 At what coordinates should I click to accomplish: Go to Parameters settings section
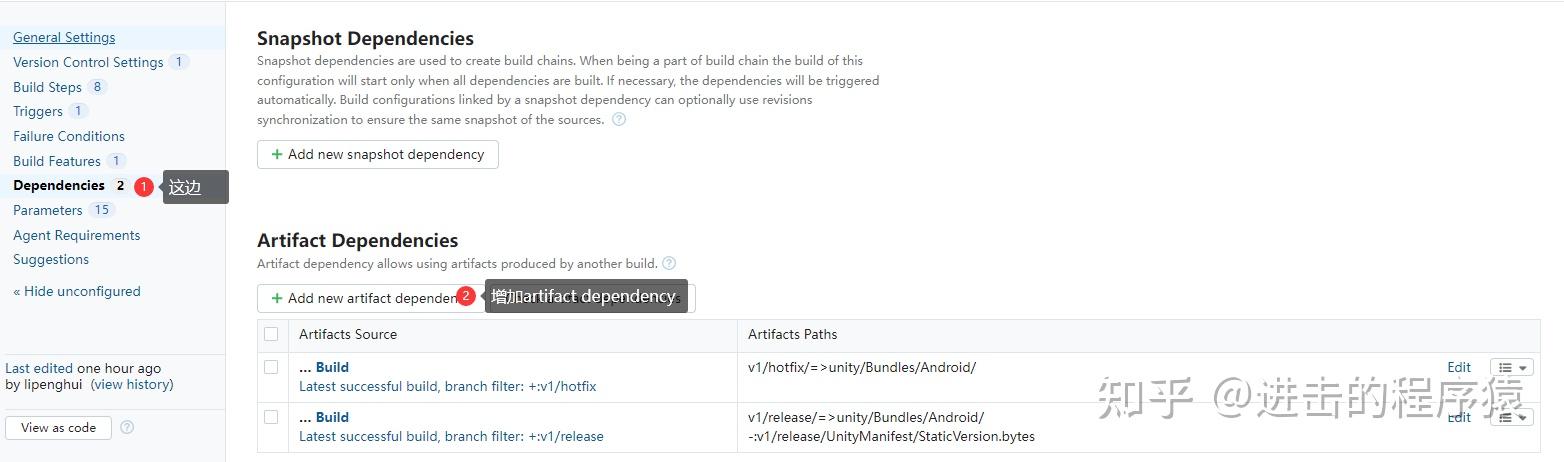click(x=47, y=210)
